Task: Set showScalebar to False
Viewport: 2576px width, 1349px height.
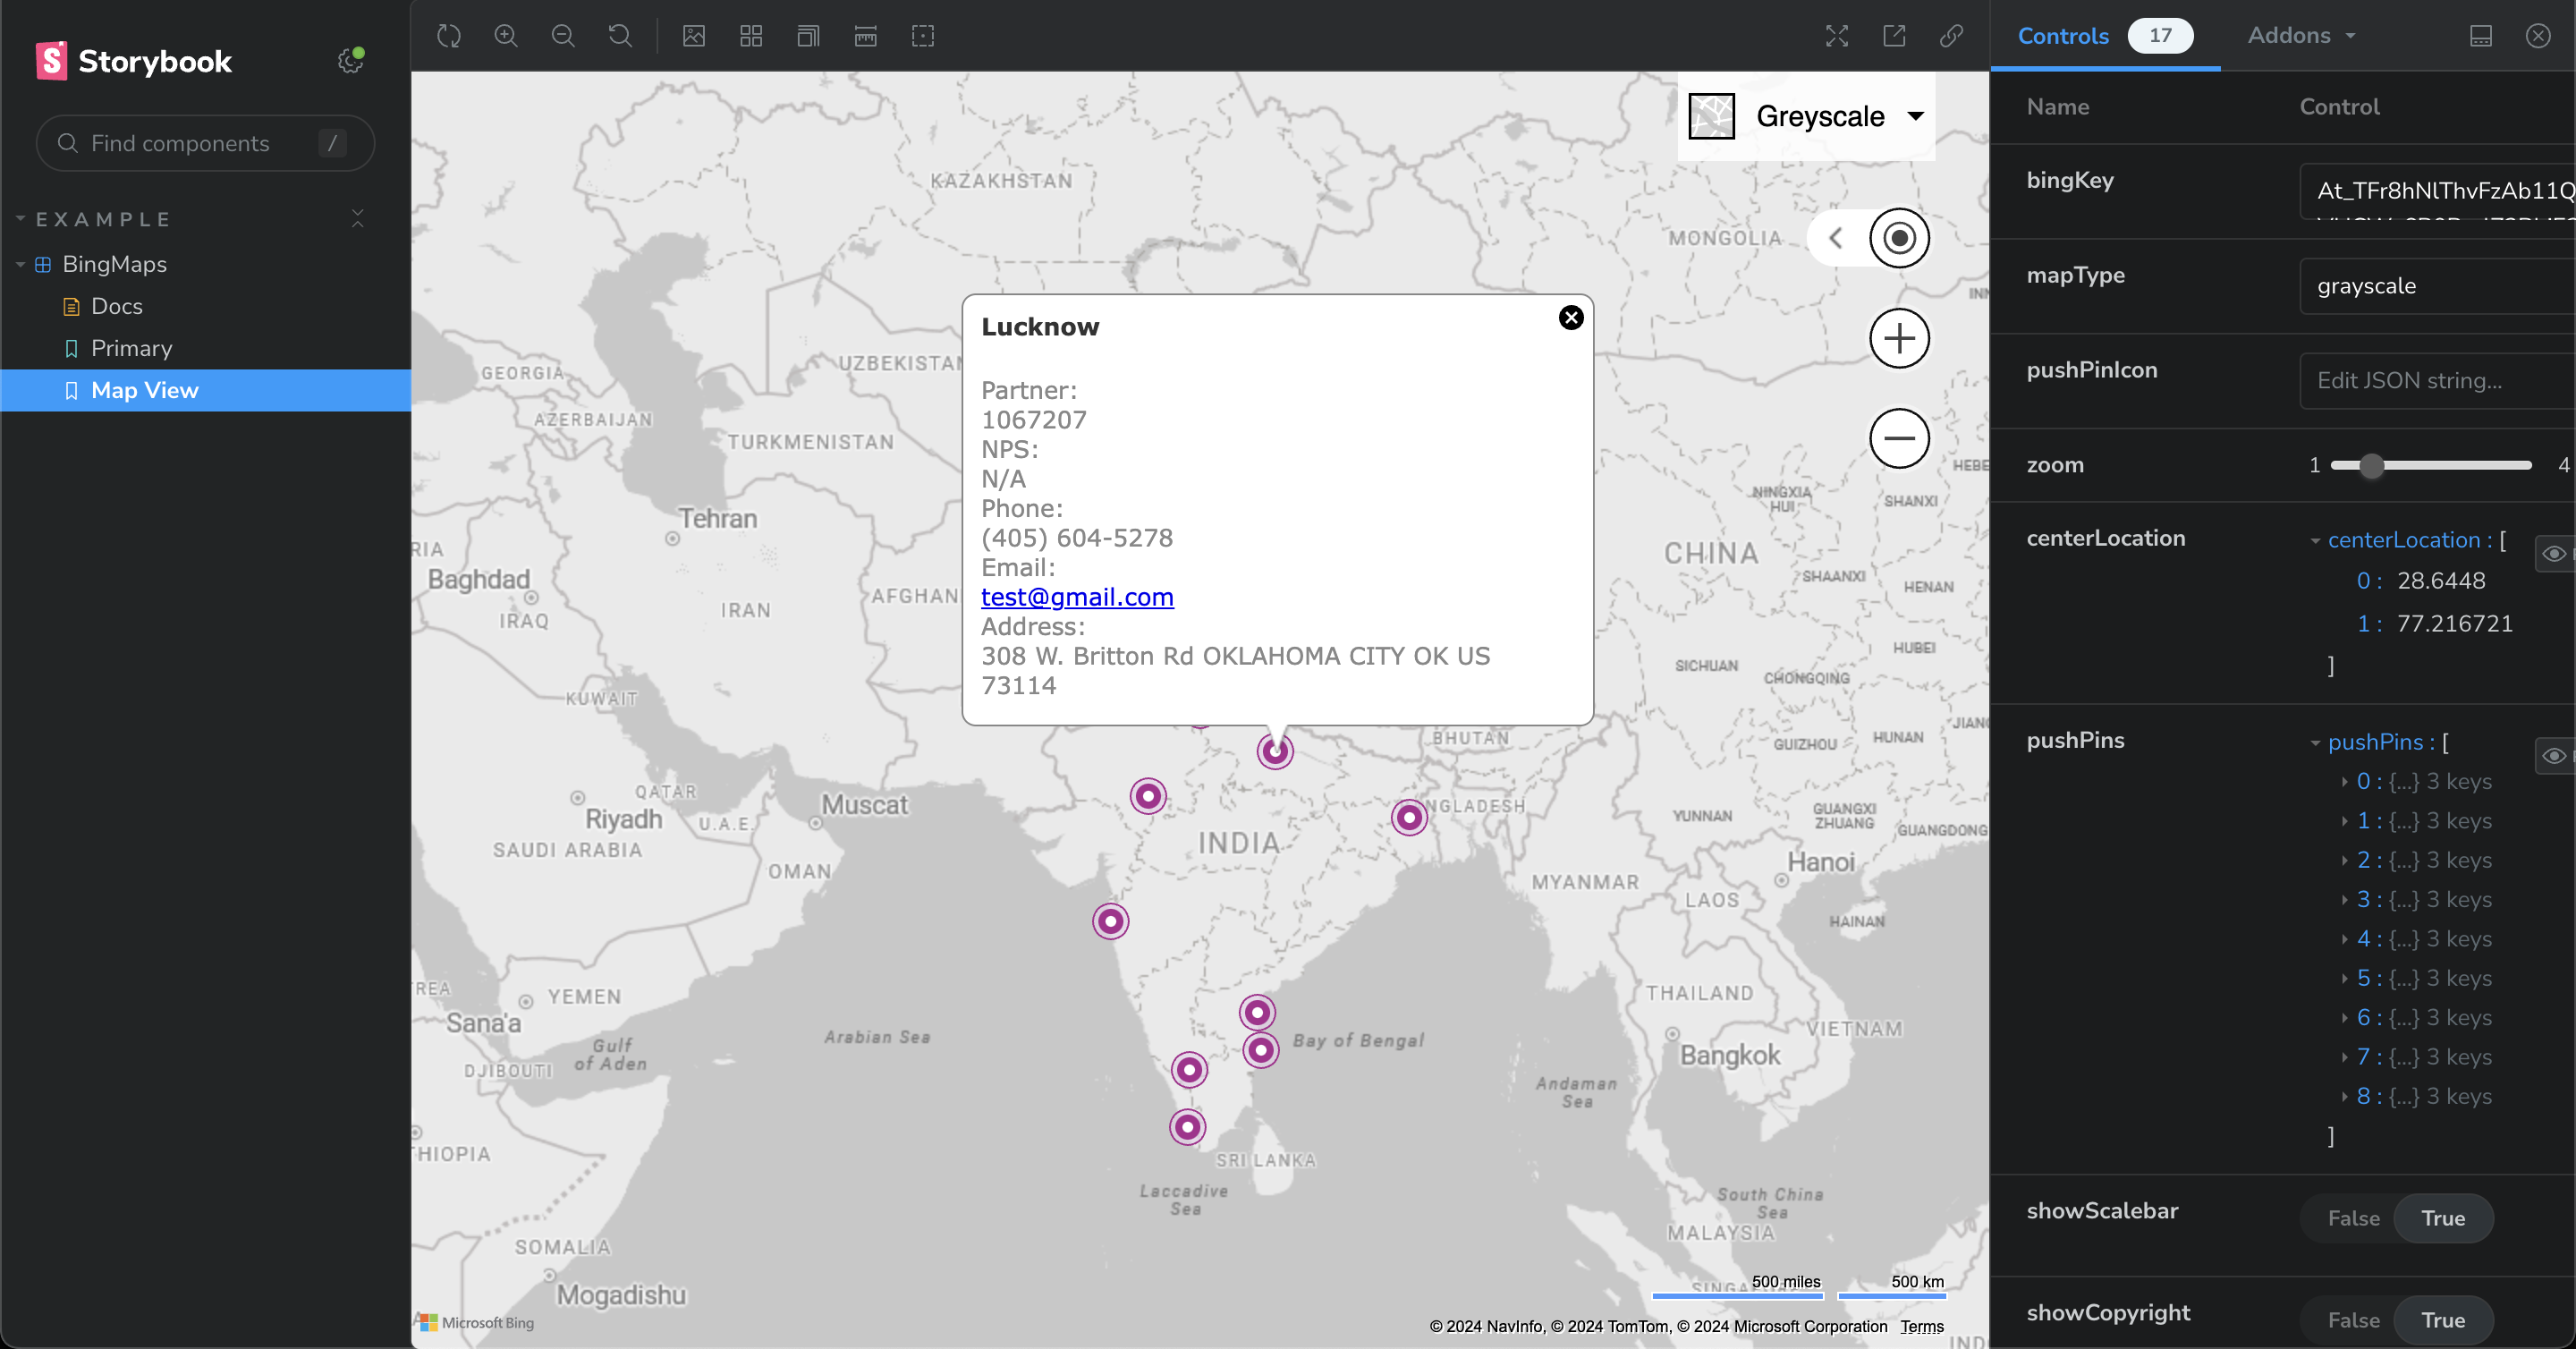Action: 2353,1218
